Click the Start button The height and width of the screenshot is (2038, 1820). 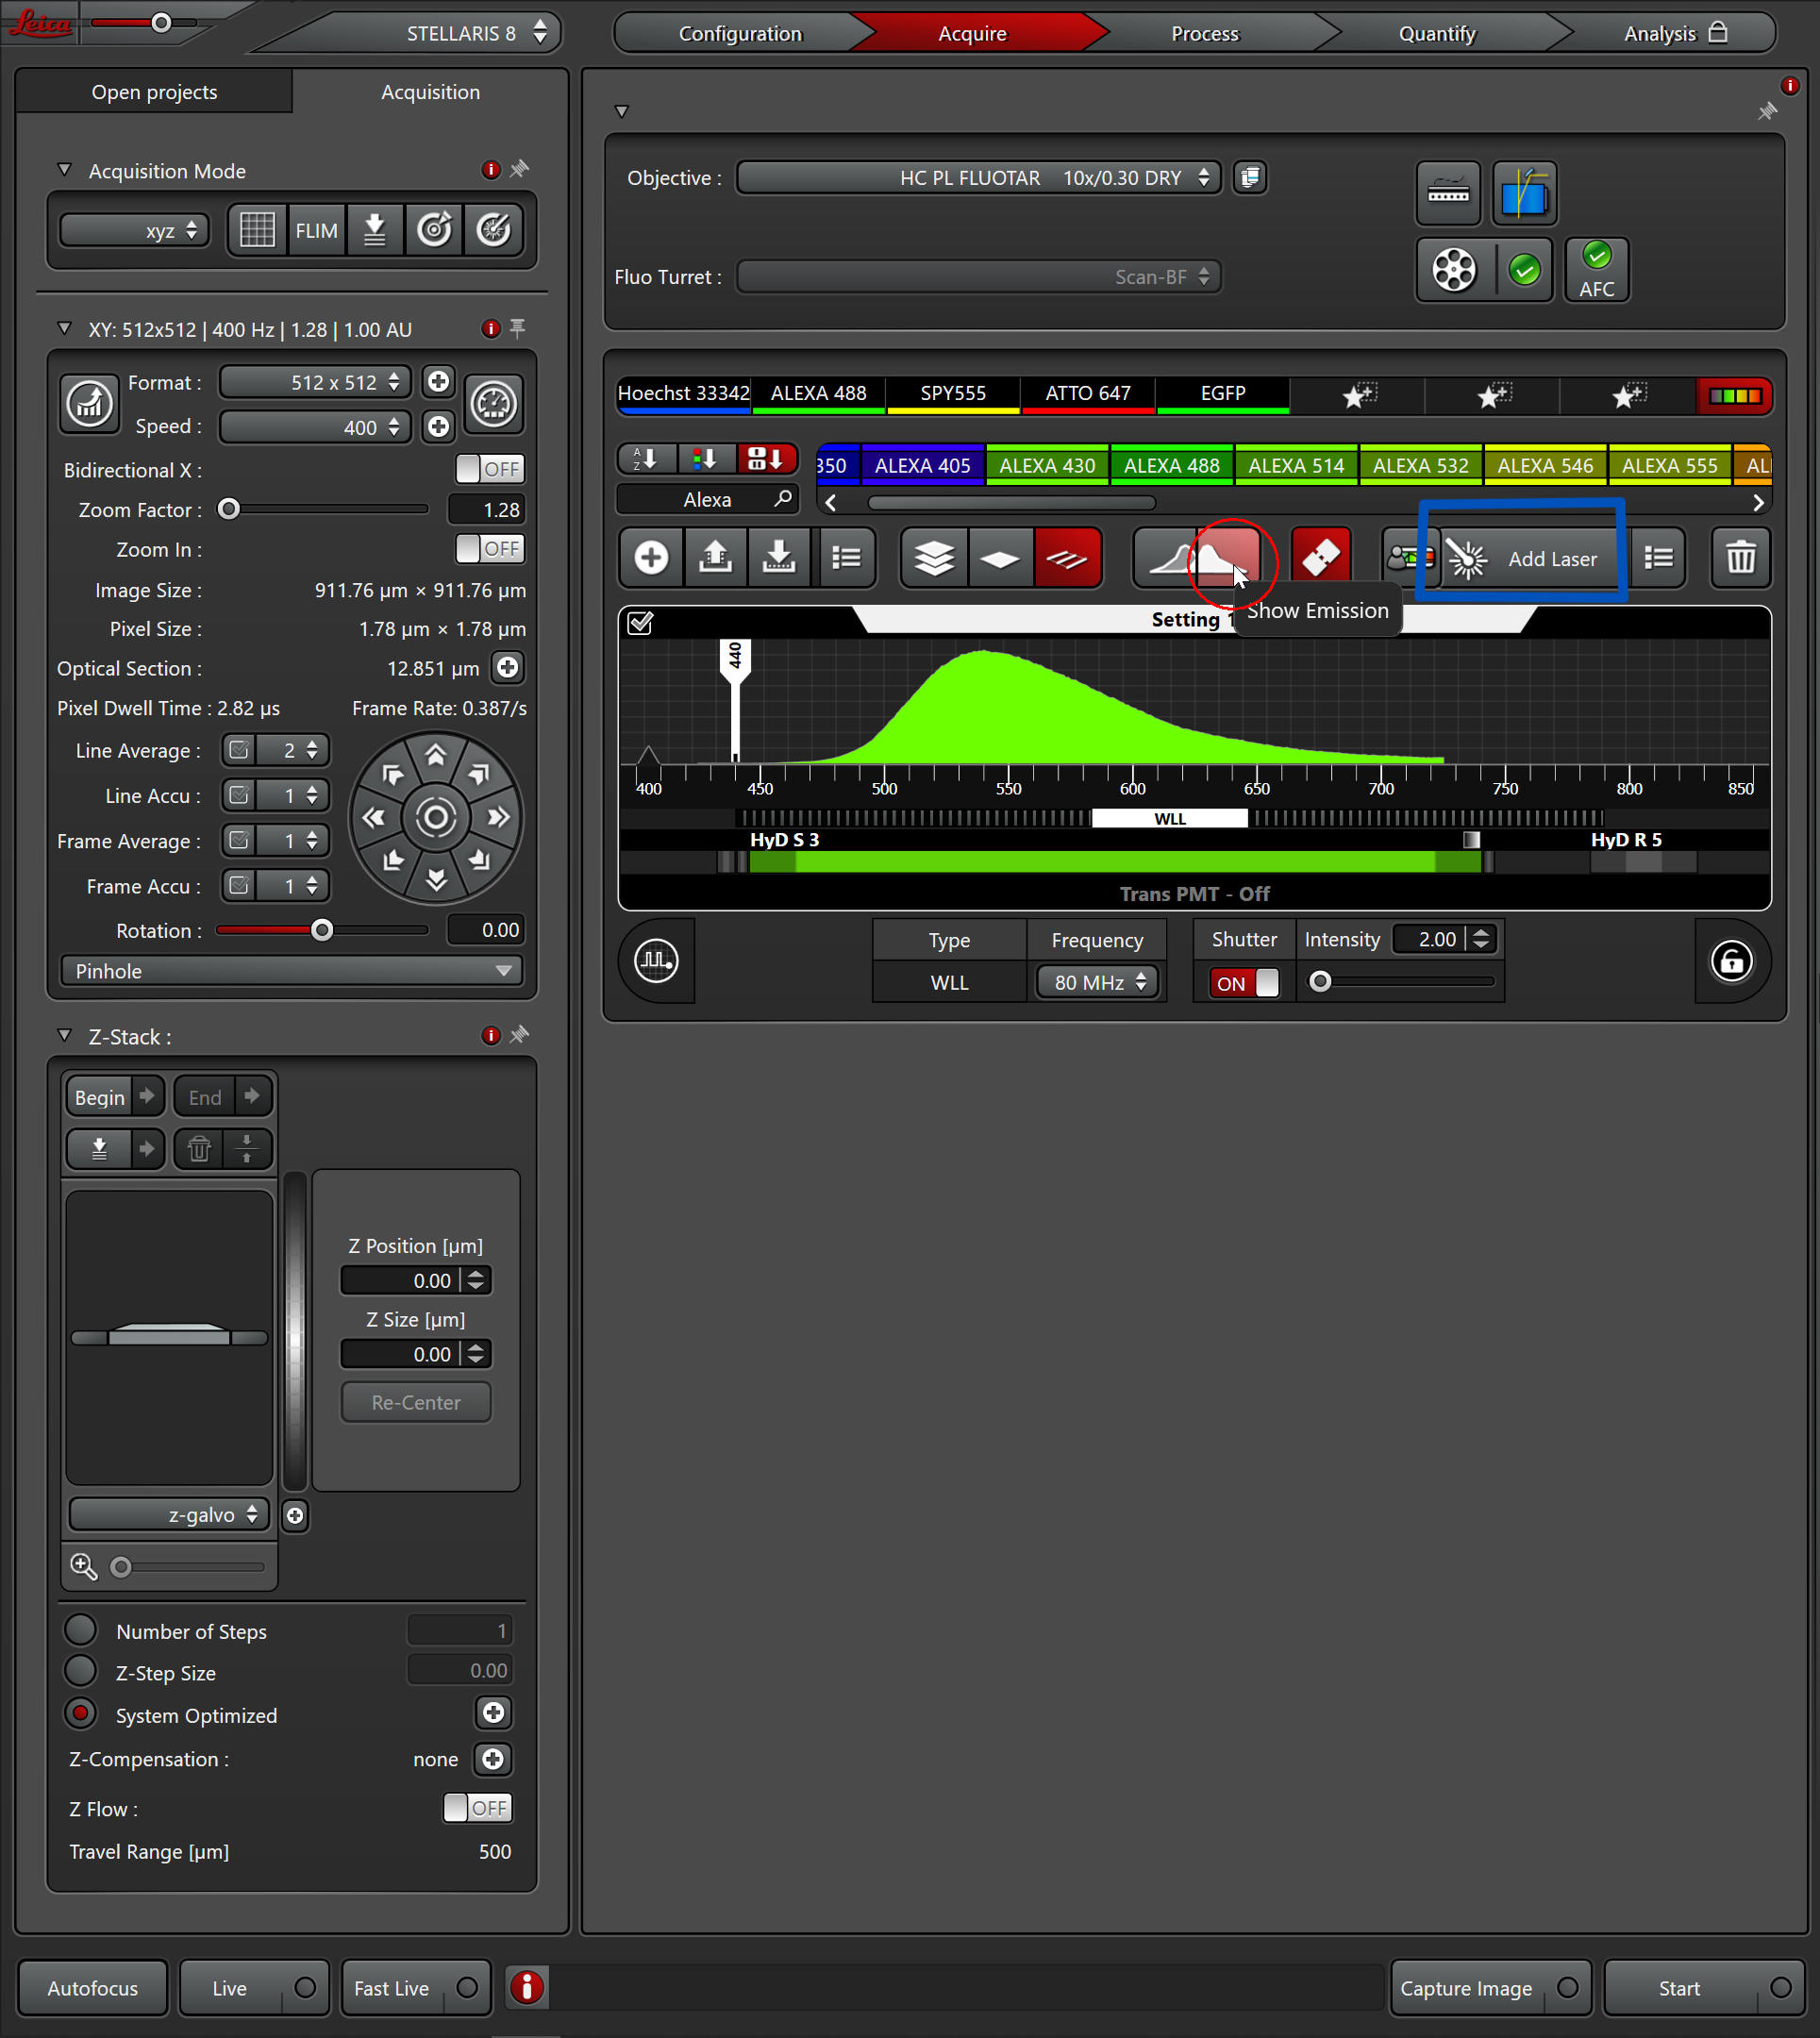tap(1702, 1987)
